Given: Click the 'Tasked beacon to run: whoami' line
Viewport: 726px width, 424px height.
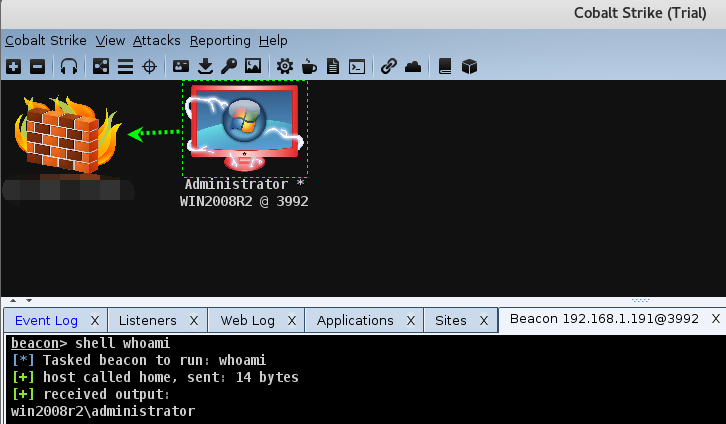Looking at the screenshot, I should 138,361.
